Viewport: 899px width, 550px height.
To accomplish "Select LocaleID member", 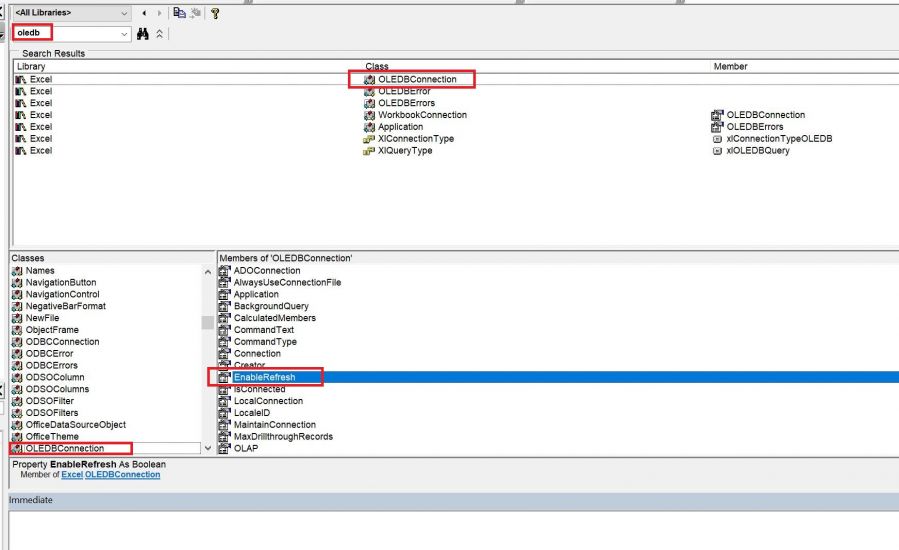I will tap(251, 413).
